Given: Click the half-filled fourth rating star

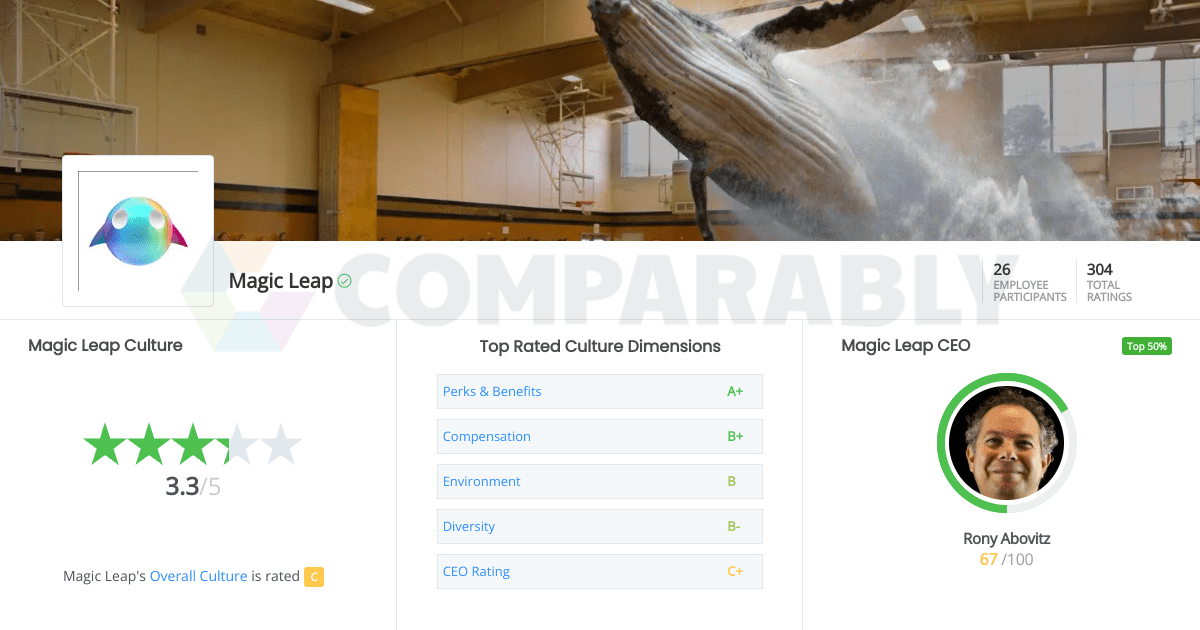Looking at the screenshot, I should click(x=236, y=444).
